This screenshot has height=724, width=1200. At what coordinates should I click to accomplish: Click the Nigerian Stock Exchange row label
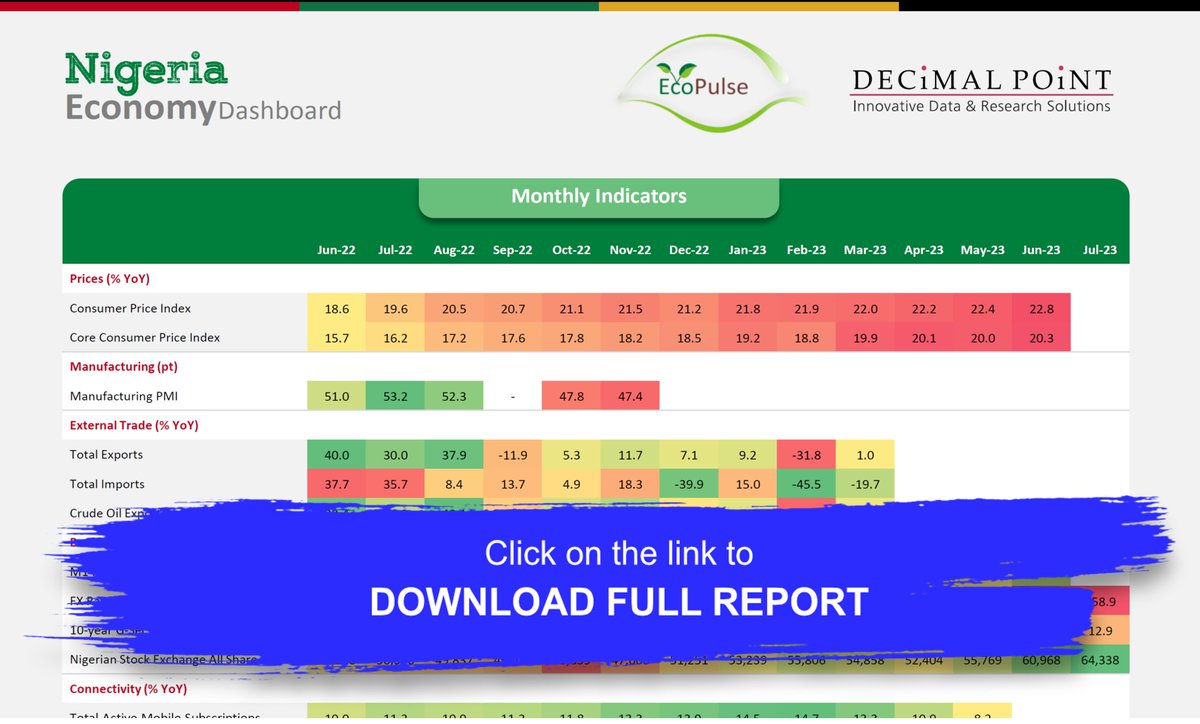[x=164, y=660]
